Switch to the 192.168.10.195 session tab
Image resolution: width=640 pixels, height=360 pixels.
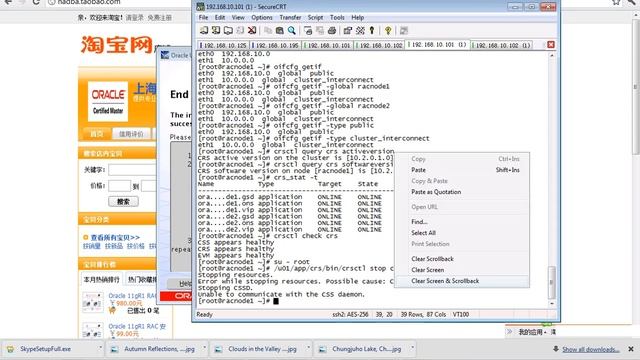[276, 45]
